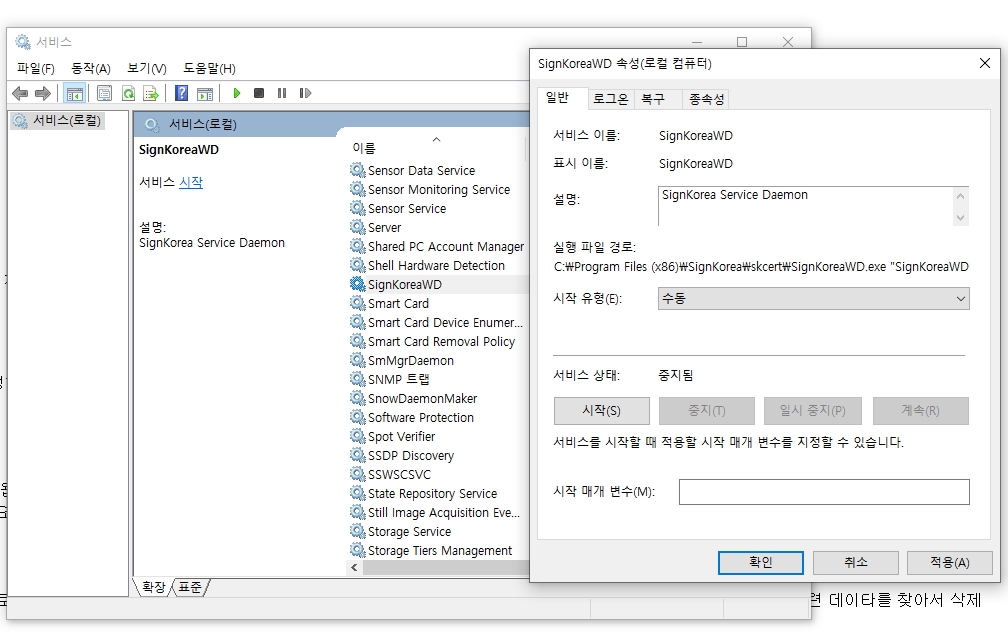Switch to 표준 view tab at bottom
The width and height of the screenshot is (1008, 641).
click(x=190, y=587)
